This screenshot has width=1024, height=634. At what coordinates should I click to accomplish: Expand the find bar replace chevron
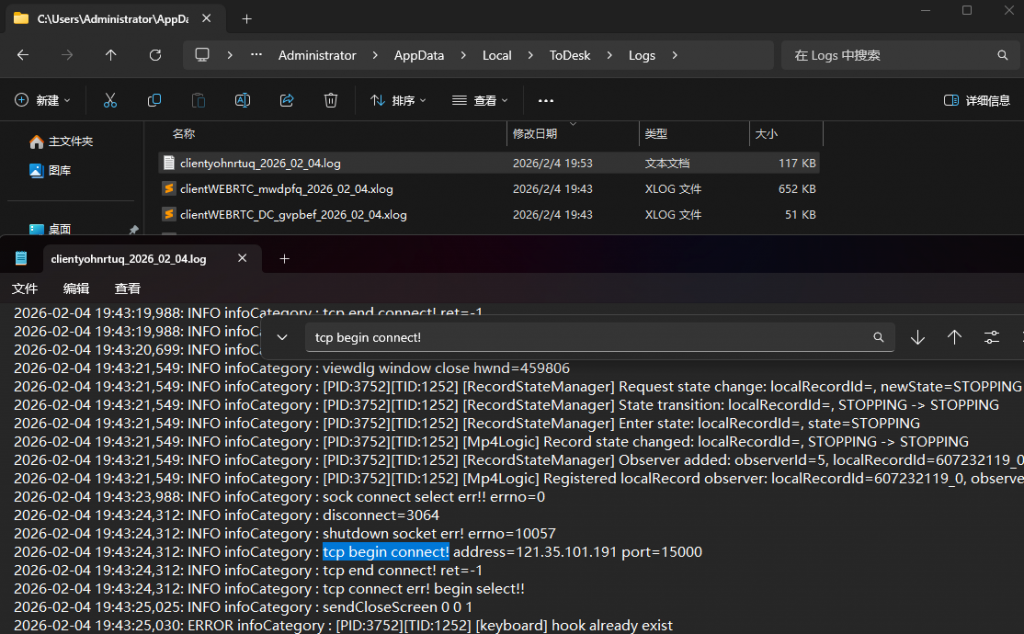[x=282, y=338]
